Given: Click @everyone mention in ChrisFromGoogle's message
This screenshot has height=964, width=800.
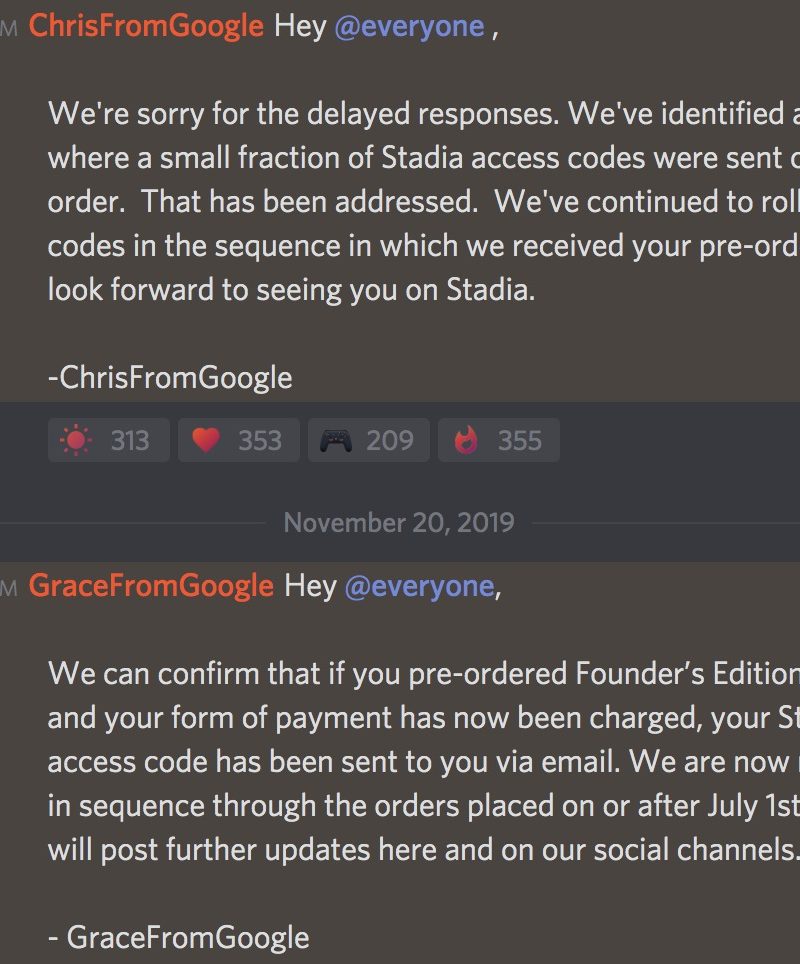Looking at the screenshot, I should pos(410,26).
